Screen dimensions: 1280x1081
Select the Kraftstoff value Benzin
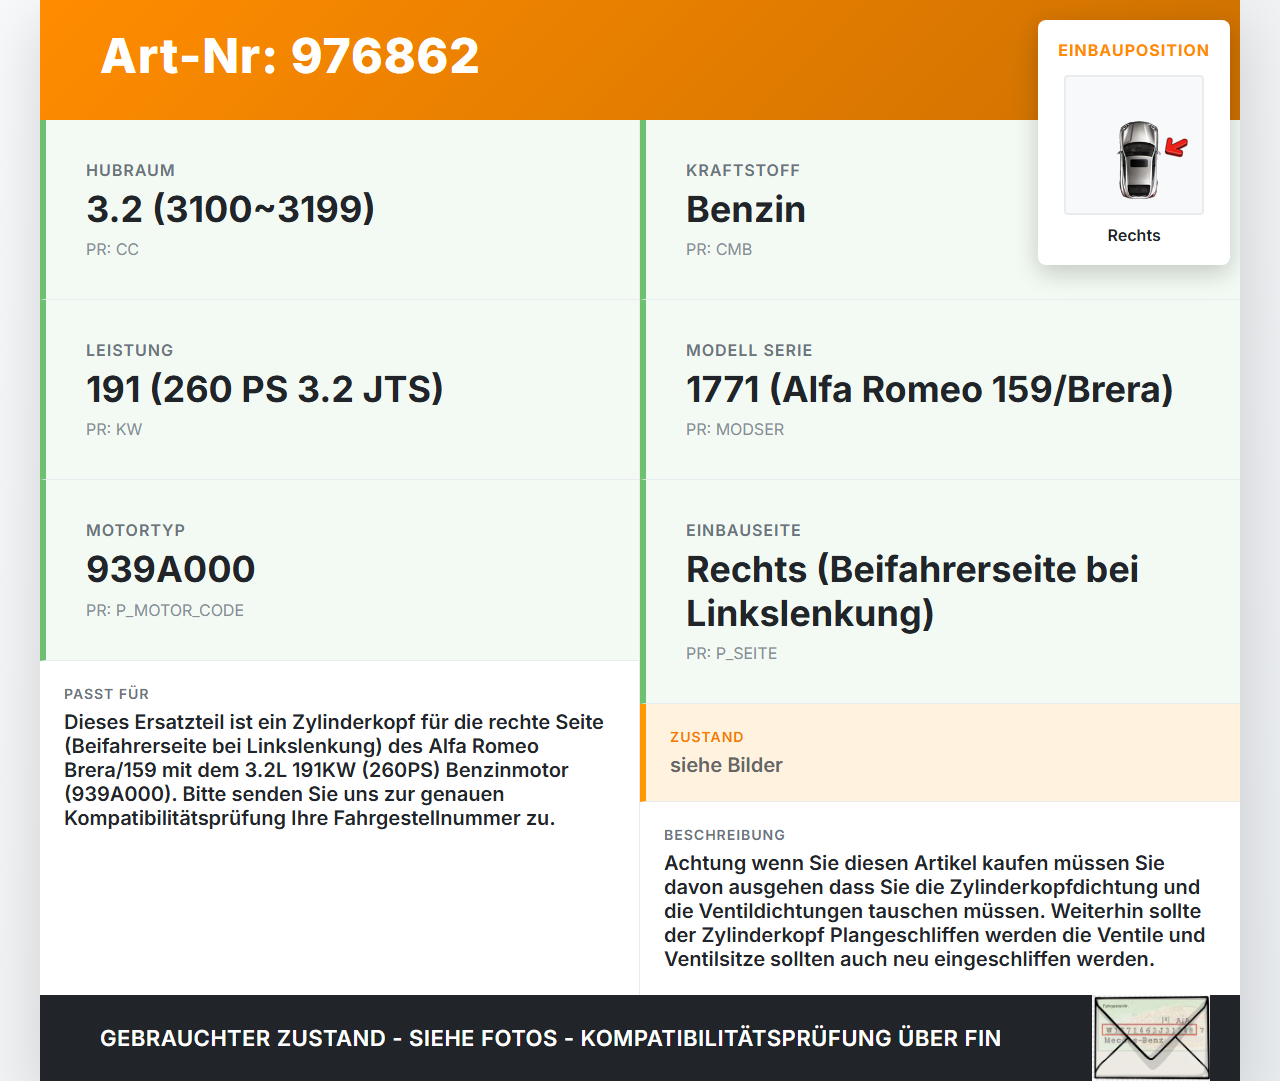[x=746, y=209]
